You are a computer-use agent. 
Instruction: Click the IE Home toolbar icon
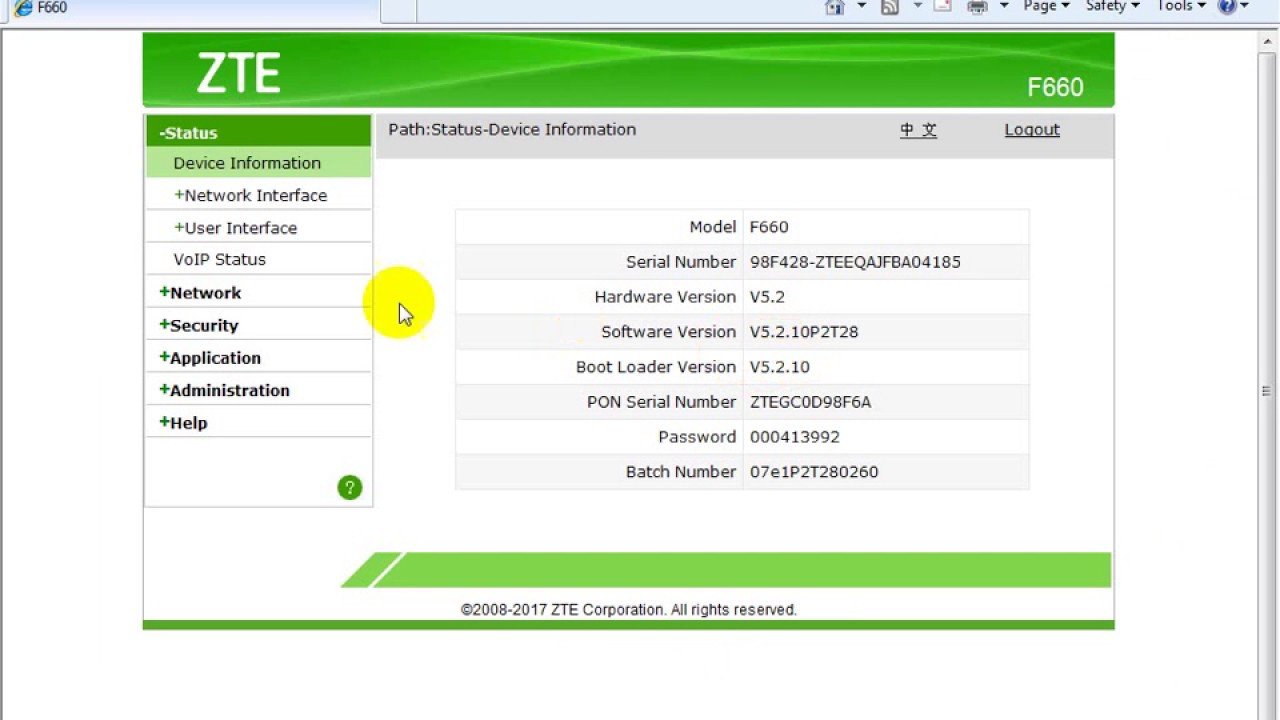pos(835,7)
